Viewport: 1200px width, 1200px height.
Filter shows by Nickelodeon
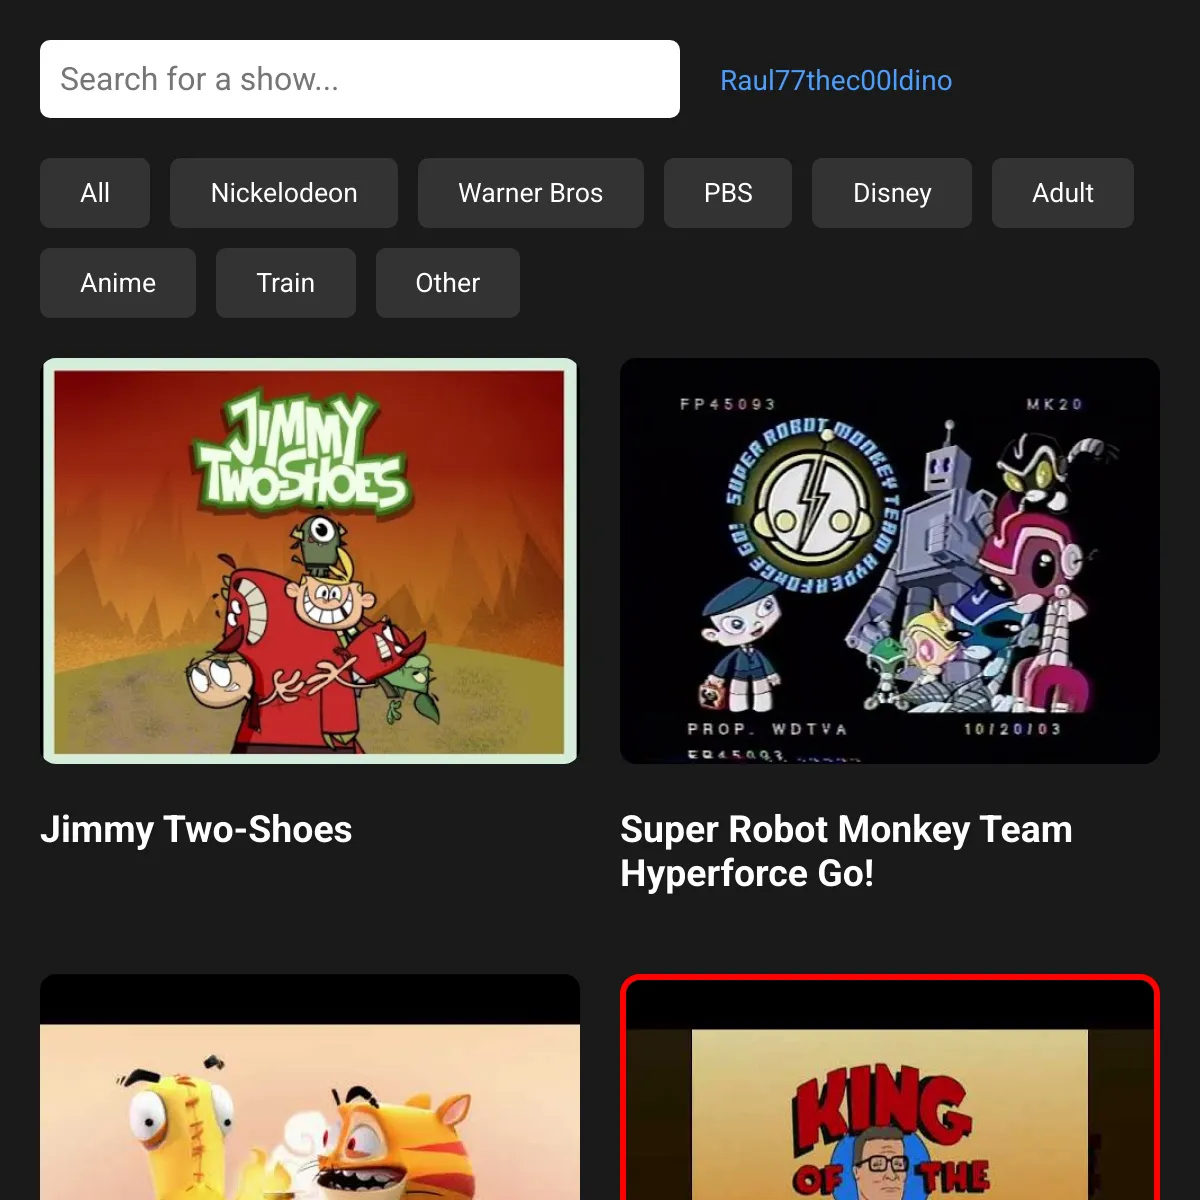point(284,193)
